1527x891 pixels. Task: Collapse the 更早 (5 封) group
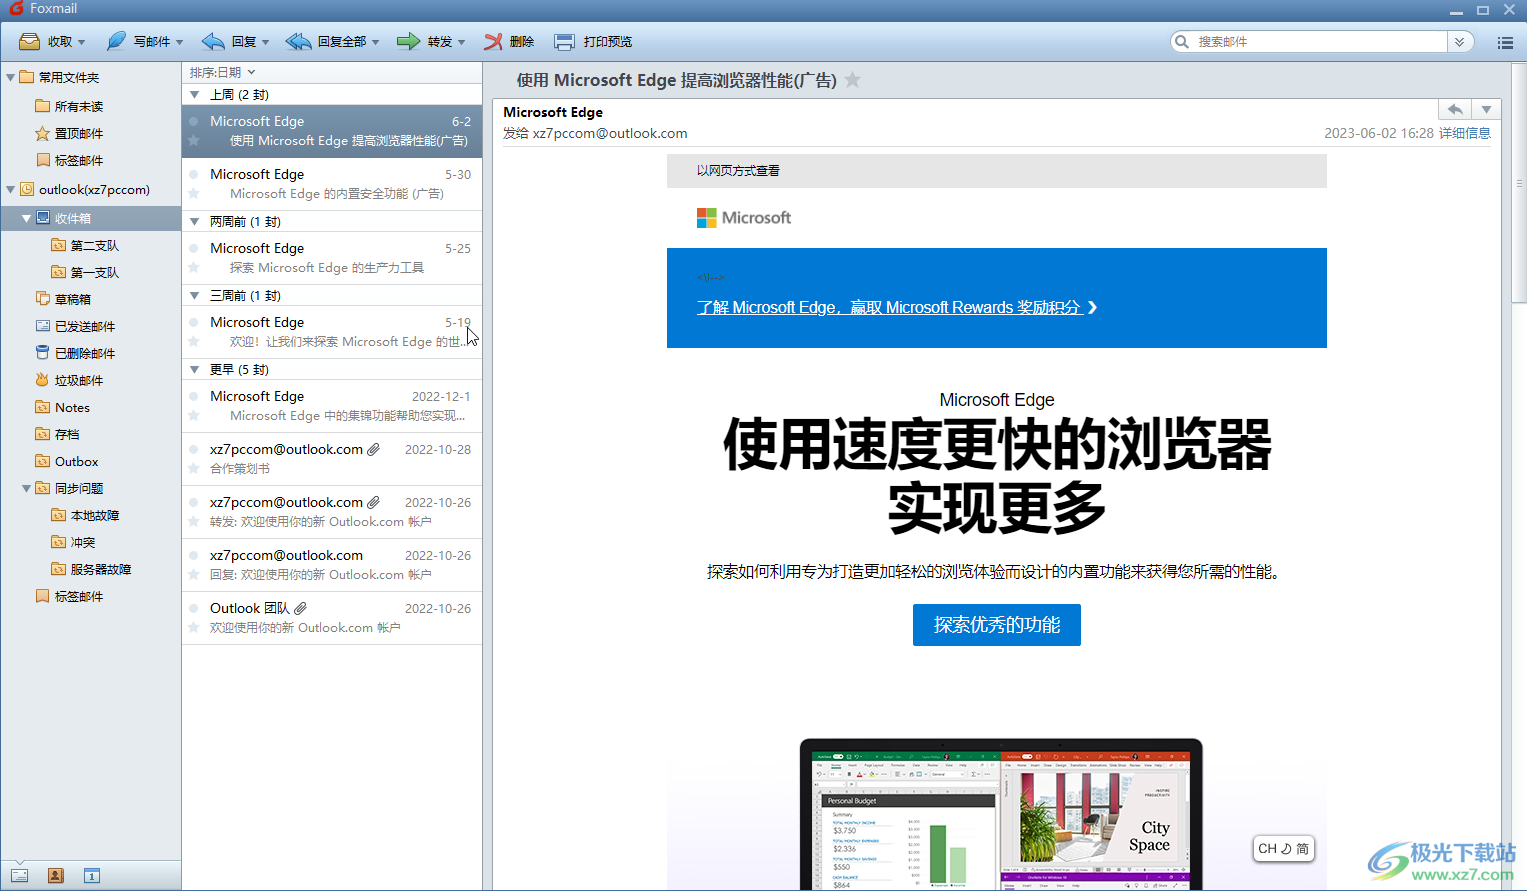(195, 370)
